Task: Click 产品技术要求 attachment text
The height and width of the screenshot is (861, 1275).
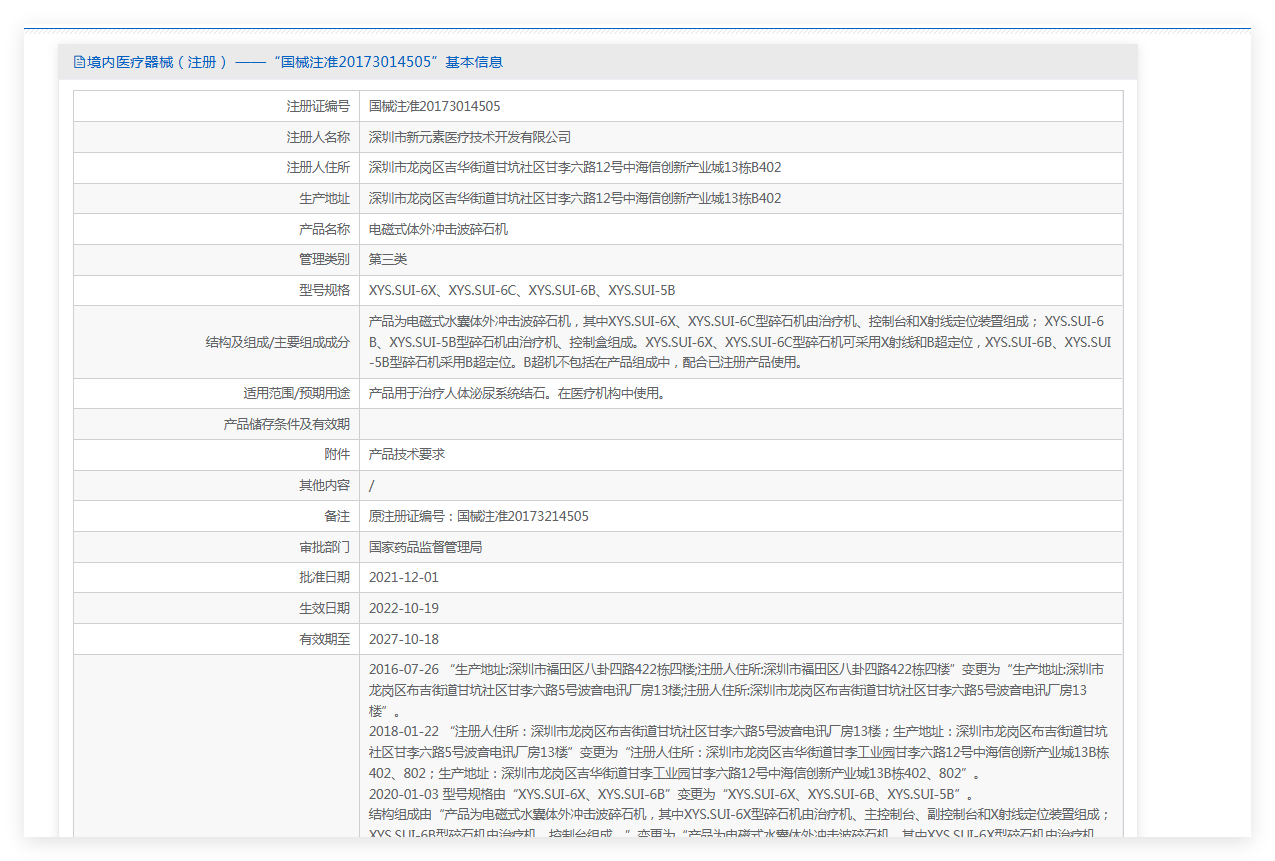Action: click(x=407, y=455)
